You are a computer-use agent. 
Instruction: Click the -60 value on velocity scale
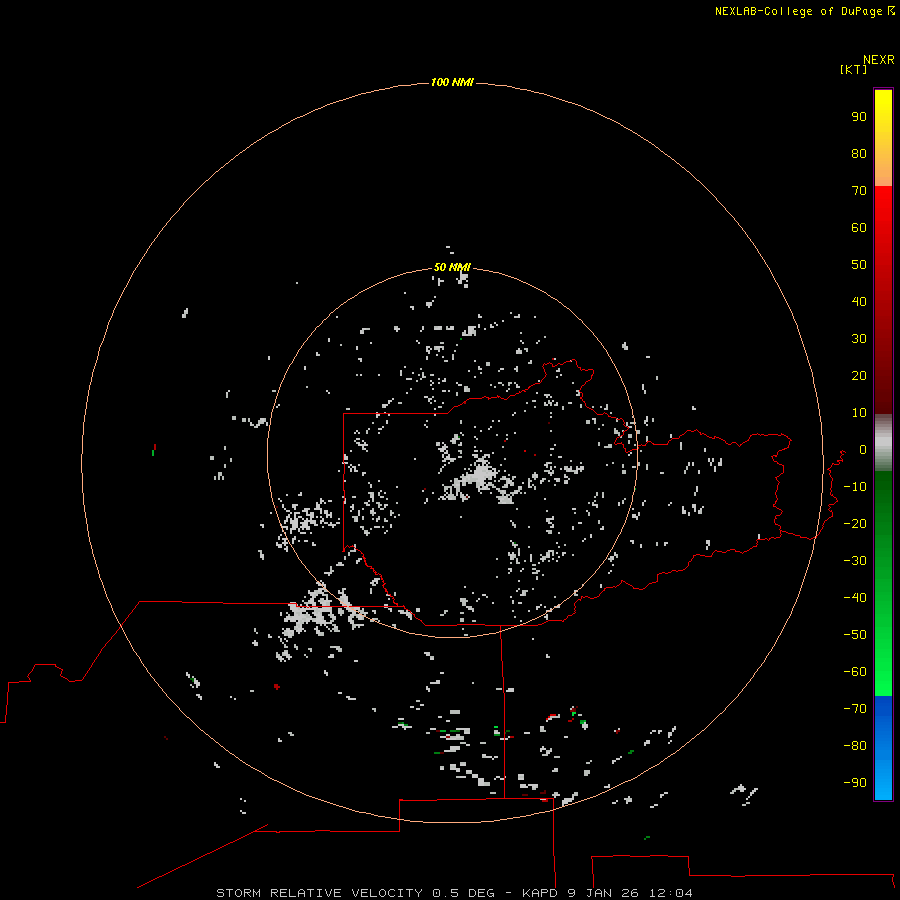855,672
